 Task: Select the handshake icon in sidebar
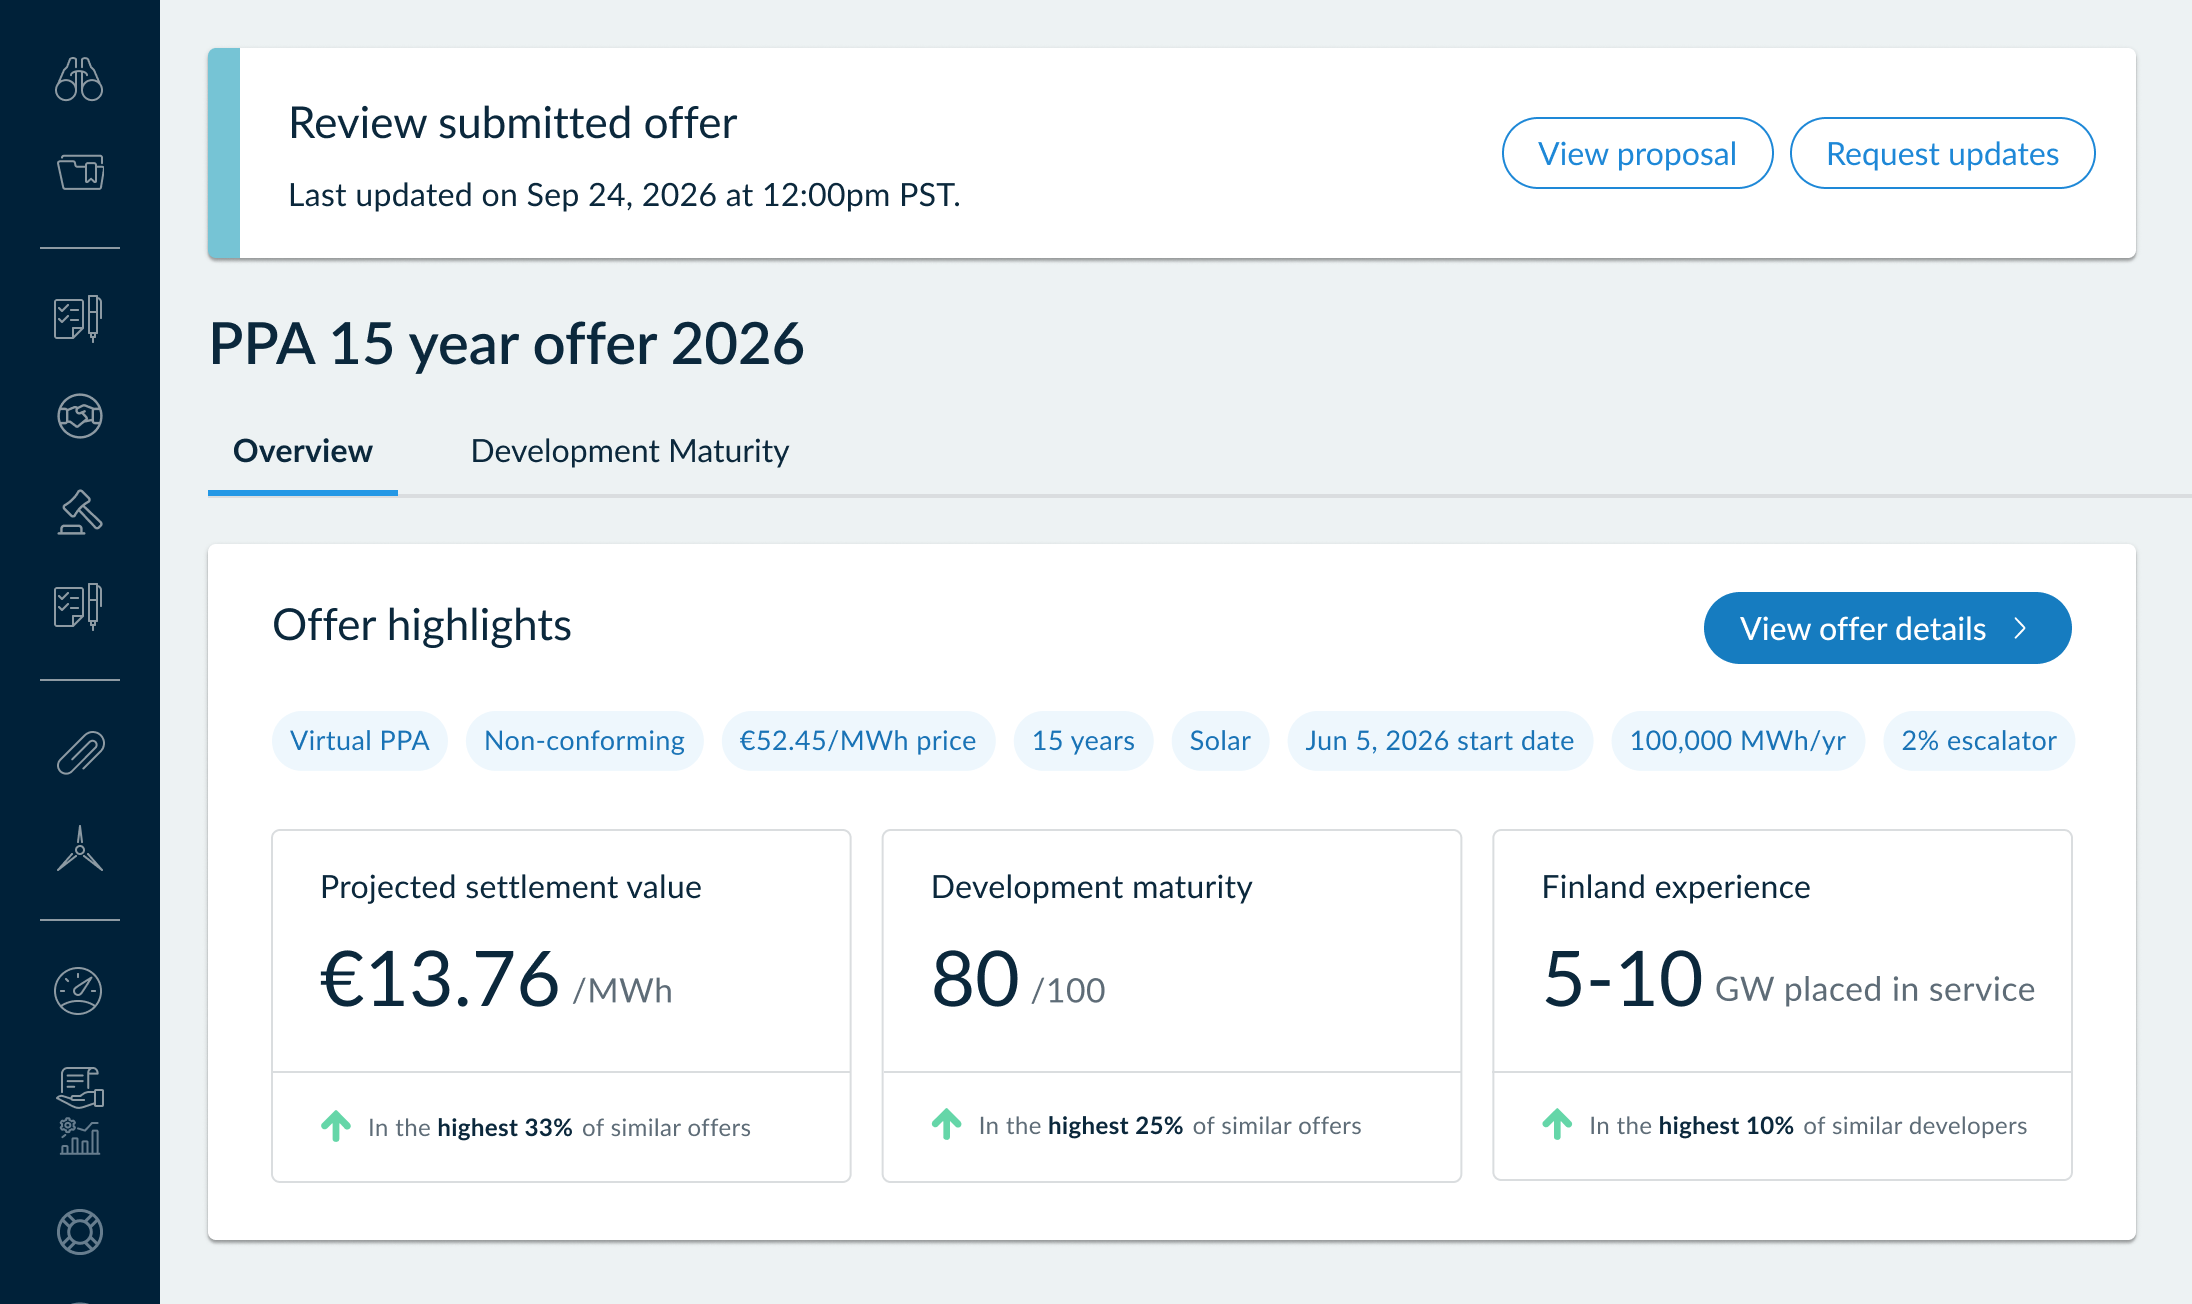(80, 416)
